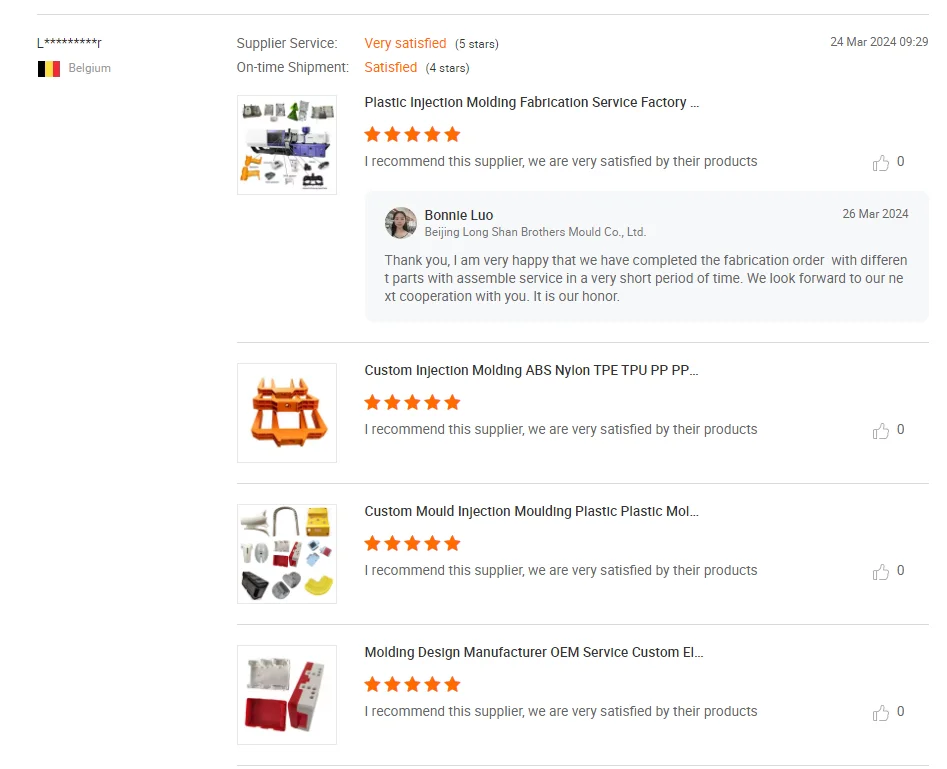Like the Molding Design Manufacturer OEM review
The width and height of the screenshot is (947, 769).
coord(881,712)
